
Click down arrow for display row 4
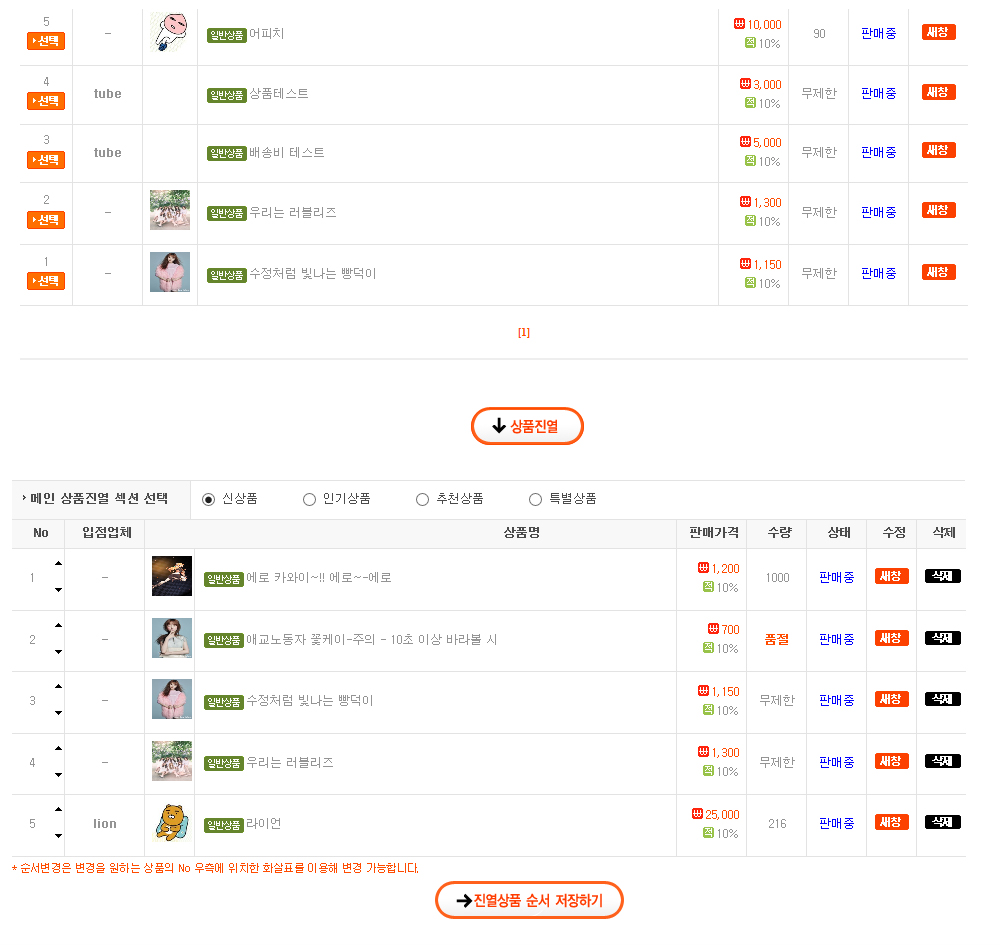(x=58, y=775)
